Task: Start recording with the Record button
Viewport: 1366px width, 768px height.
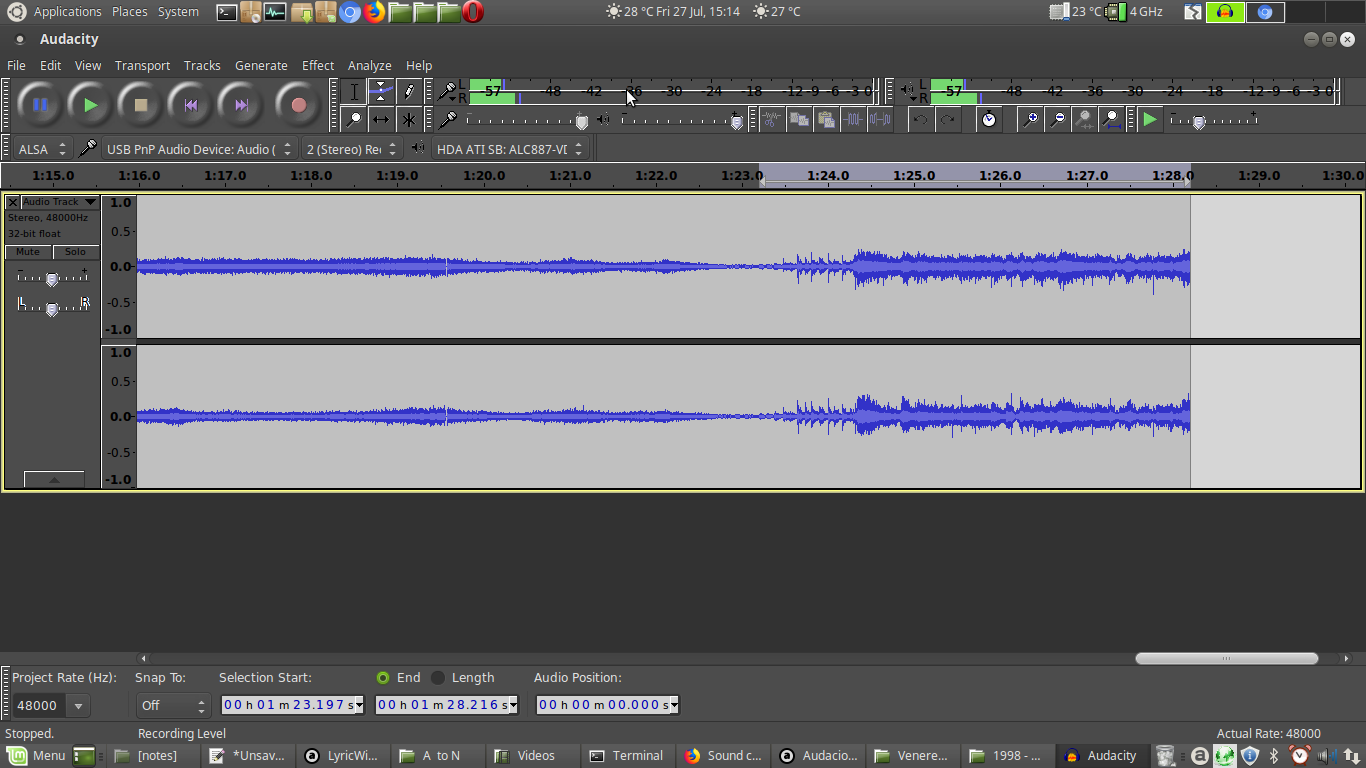Action: click(x=298, y=104)
